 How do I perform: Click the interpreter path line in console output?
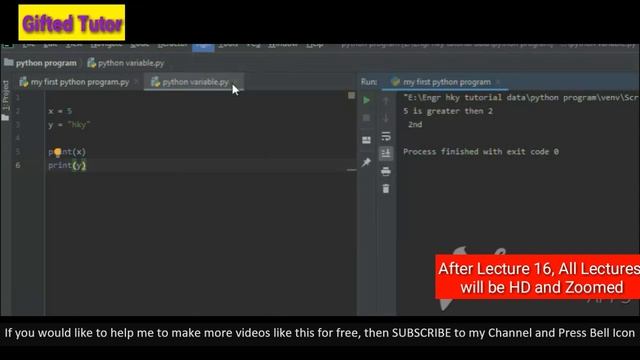[x=520, y=98]
